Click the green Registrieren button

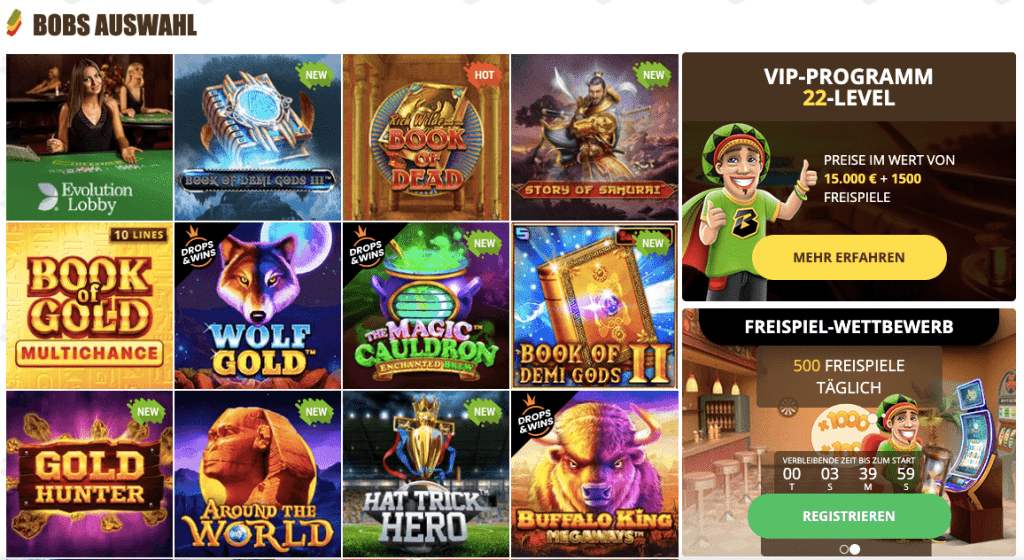pos(849,516)
